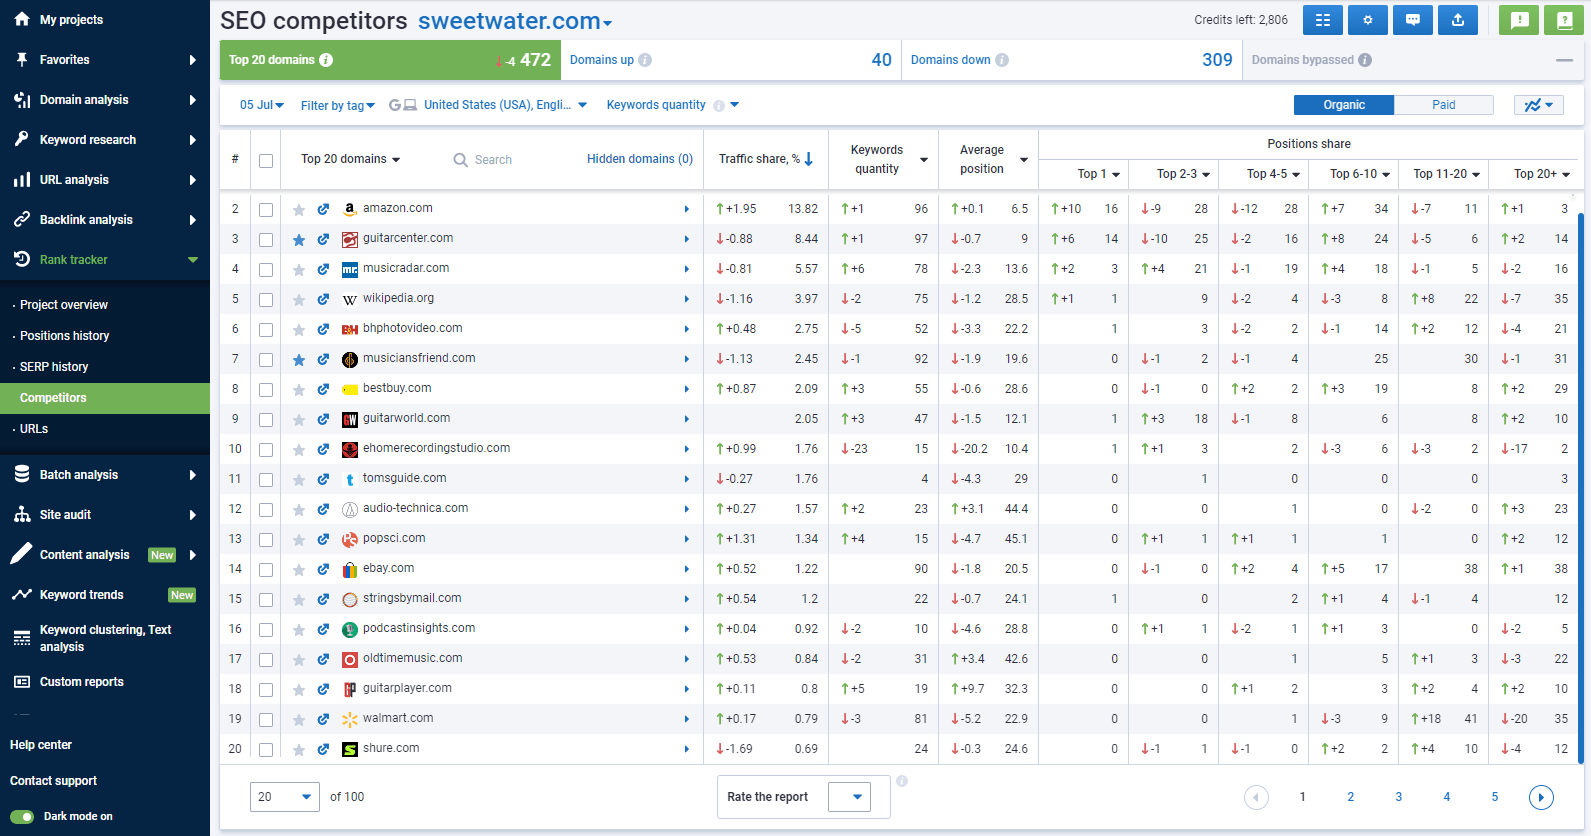The height and width of the screenshot is (836, 1591).
Task: Open SERP history in sidebar
Action: click(54, 367)
